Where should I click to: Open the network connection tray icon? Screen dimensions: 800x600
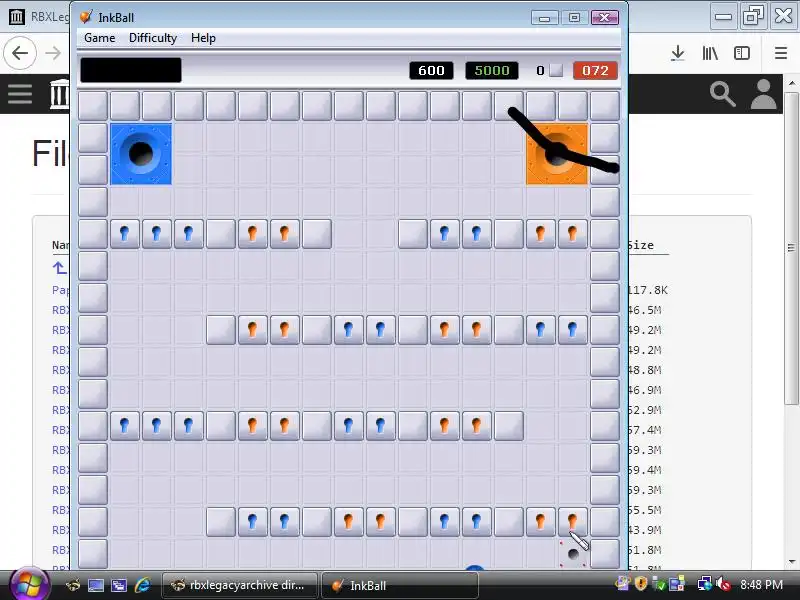click(704, 583)
